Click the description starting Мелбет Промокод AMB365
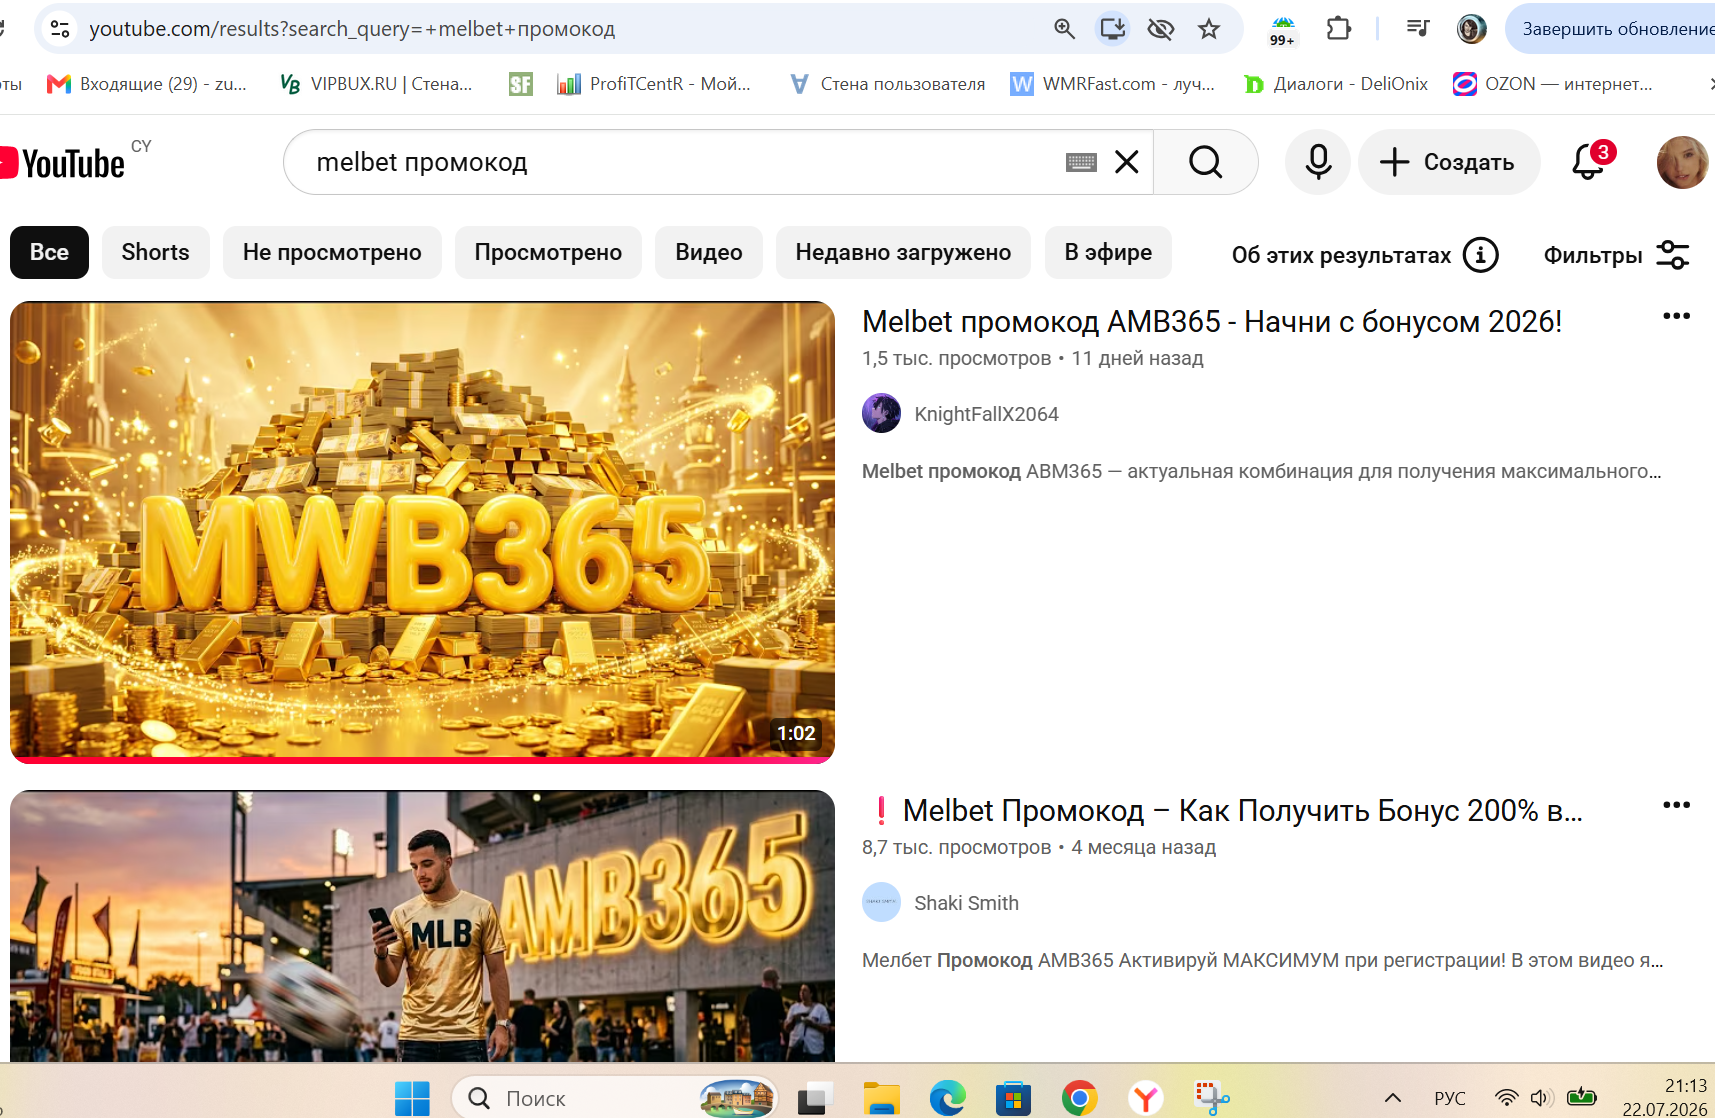1715x1118 pixels. point(1263,960)
